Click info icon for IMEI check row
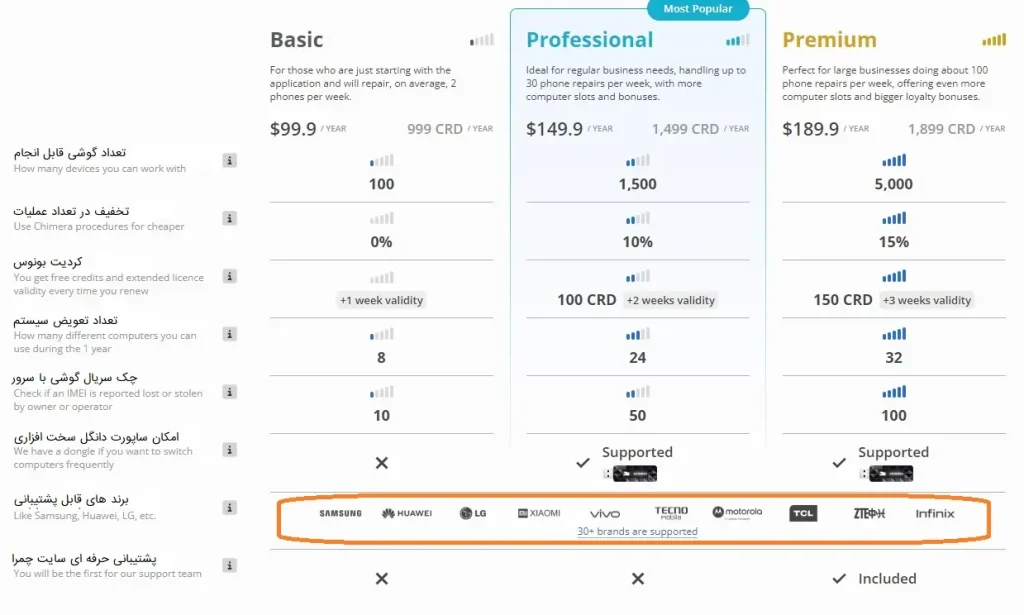The width and height of the screenshot is (1024, 615). tap(229, 392)
